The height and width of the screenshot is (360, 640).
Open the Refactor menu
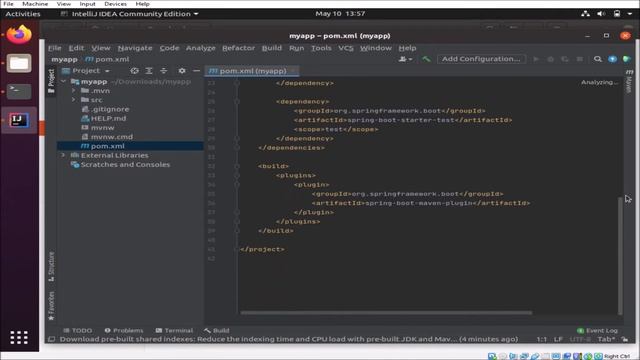[x=238, y=48]
